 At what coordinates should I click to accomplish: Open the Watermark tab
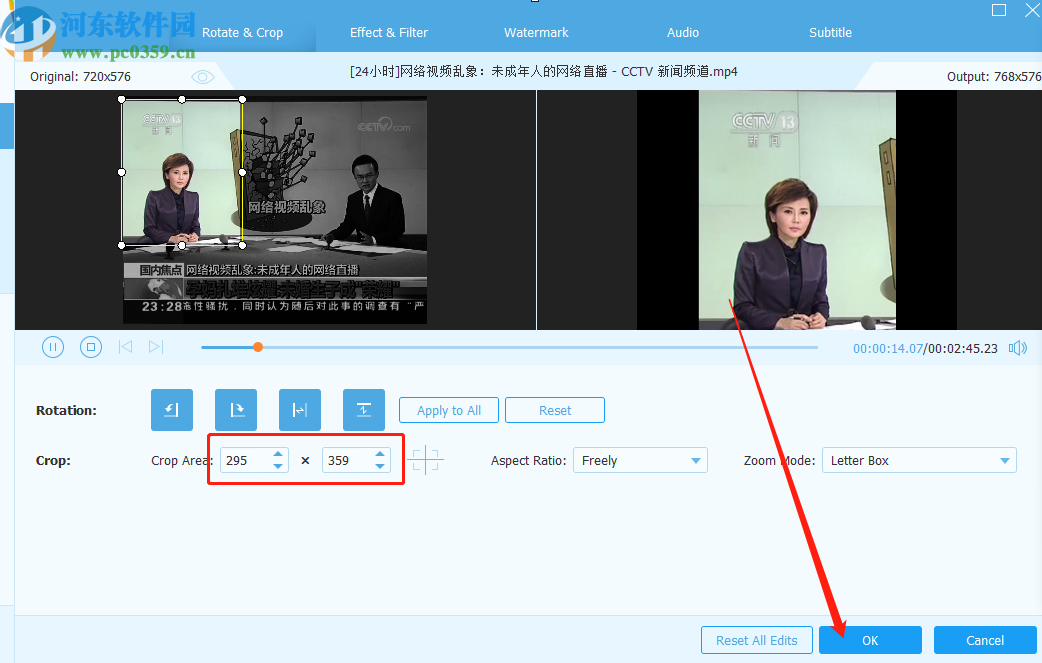(x=535, y=32)
